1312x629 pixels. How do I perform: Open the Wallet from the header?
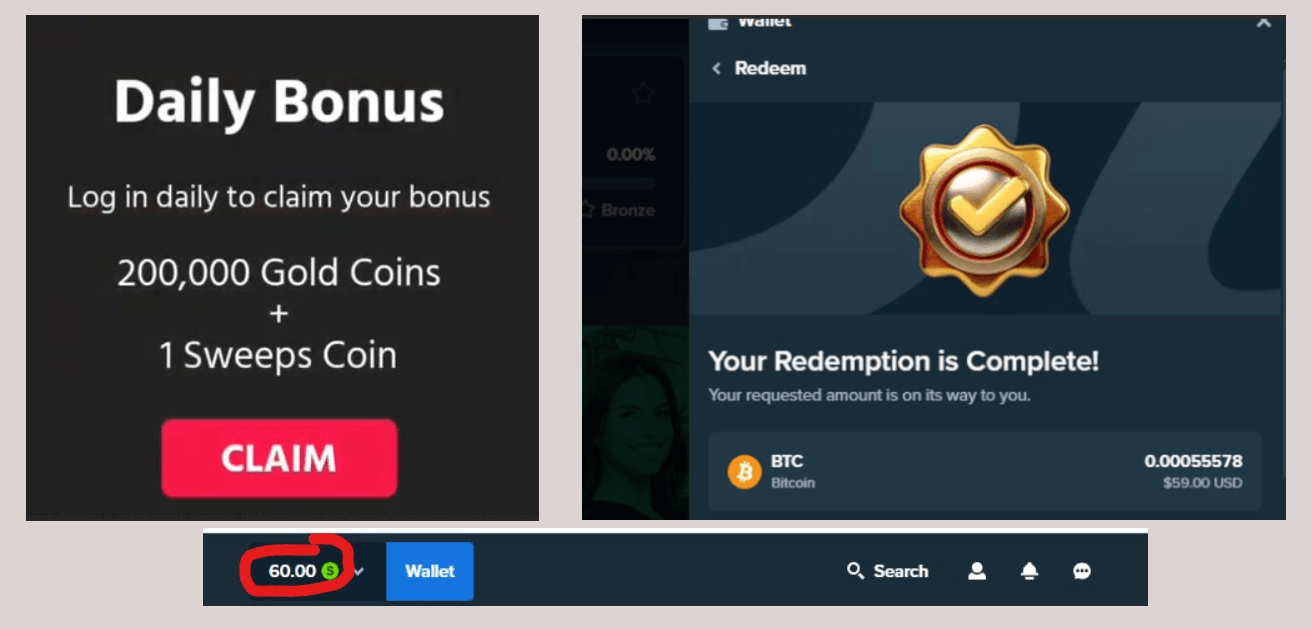[429, 571]
